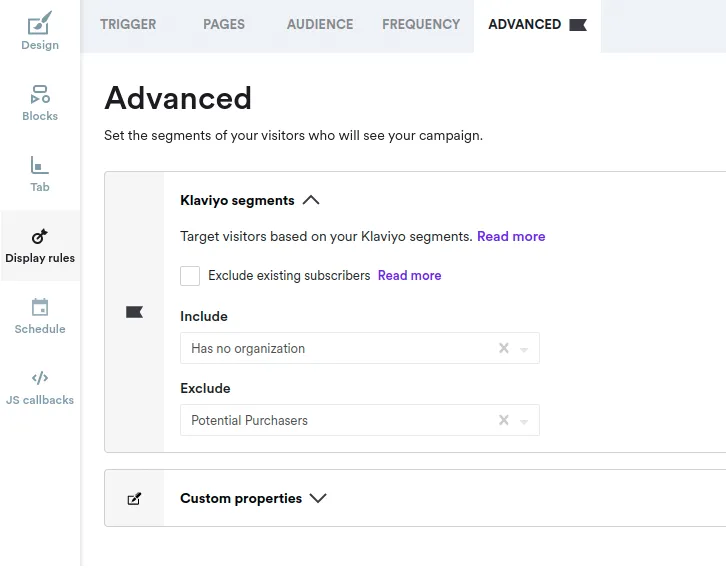This screenshot has width=726, height=580.
Task: Switch to the TRIGGER tab
Action: tap(128, 24)
